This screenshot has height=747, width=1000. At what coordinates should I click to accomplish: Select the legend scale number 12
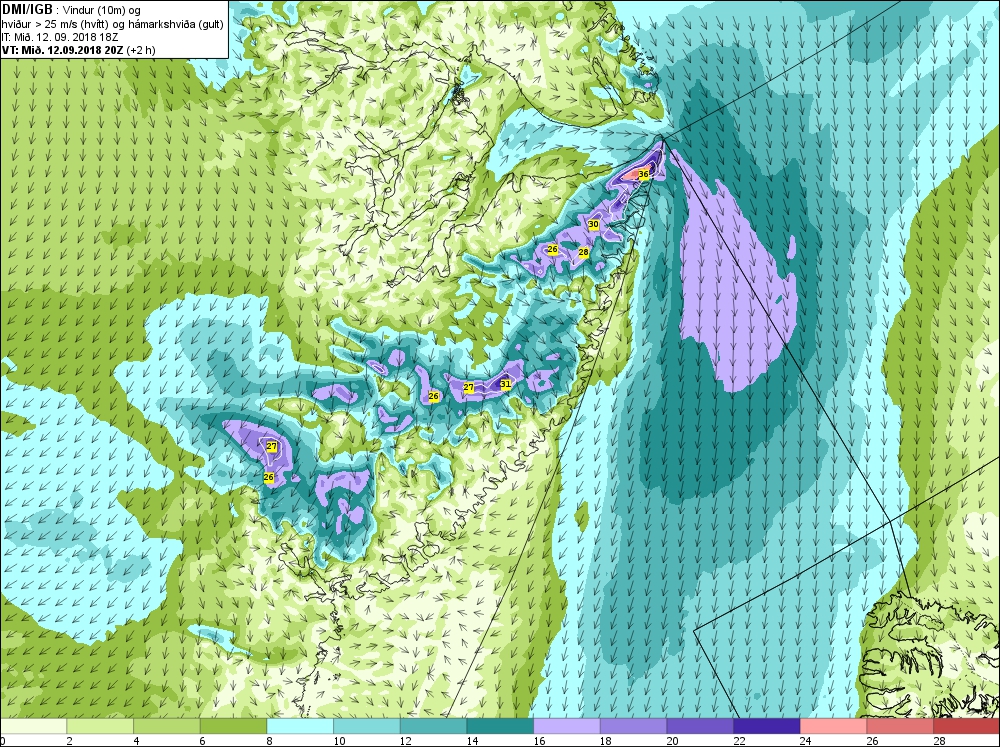[406, 741]
